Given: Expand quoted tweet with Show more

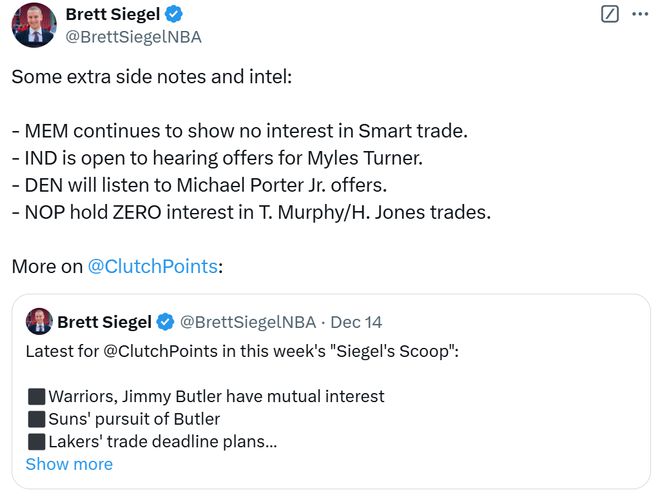Looking at the screenshot, I should [x=69, y=464].
